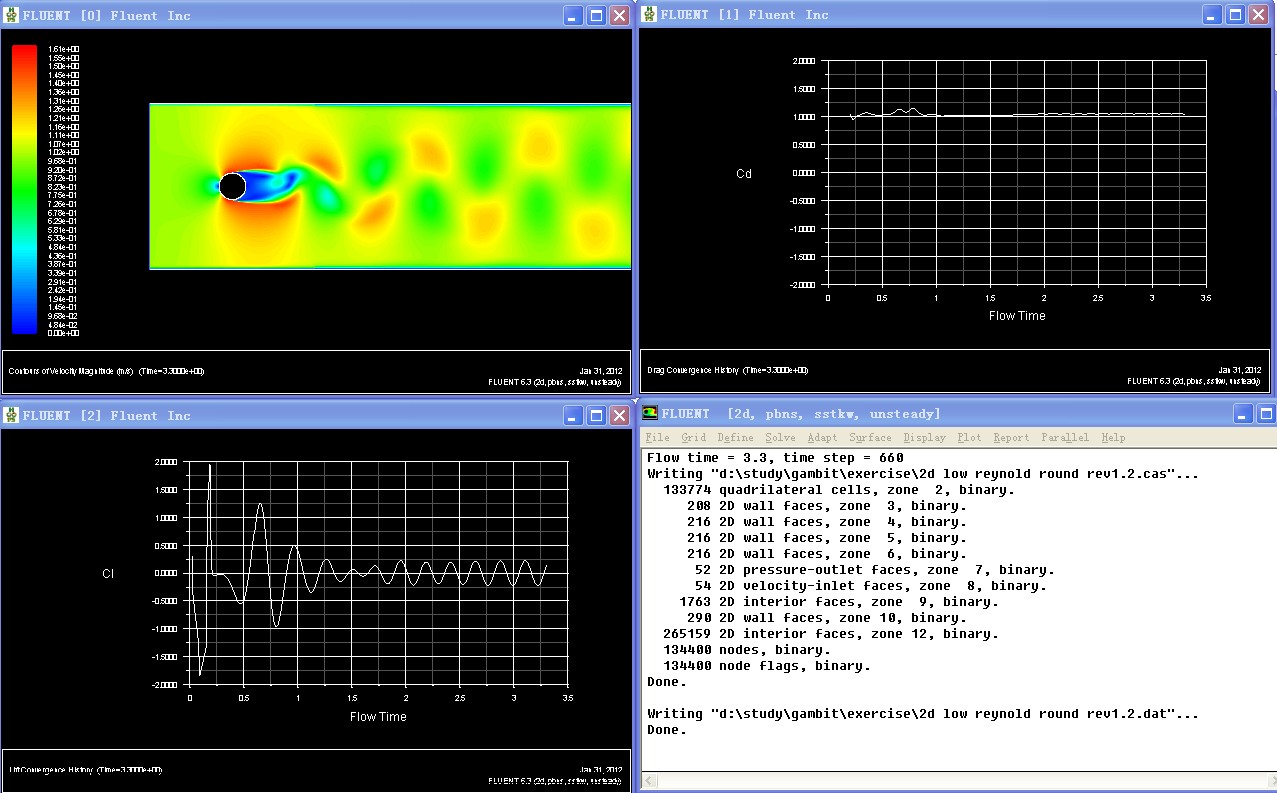Screen dimensions: 1277x793
Task: Open the File menu
Action: coord(657,438)
